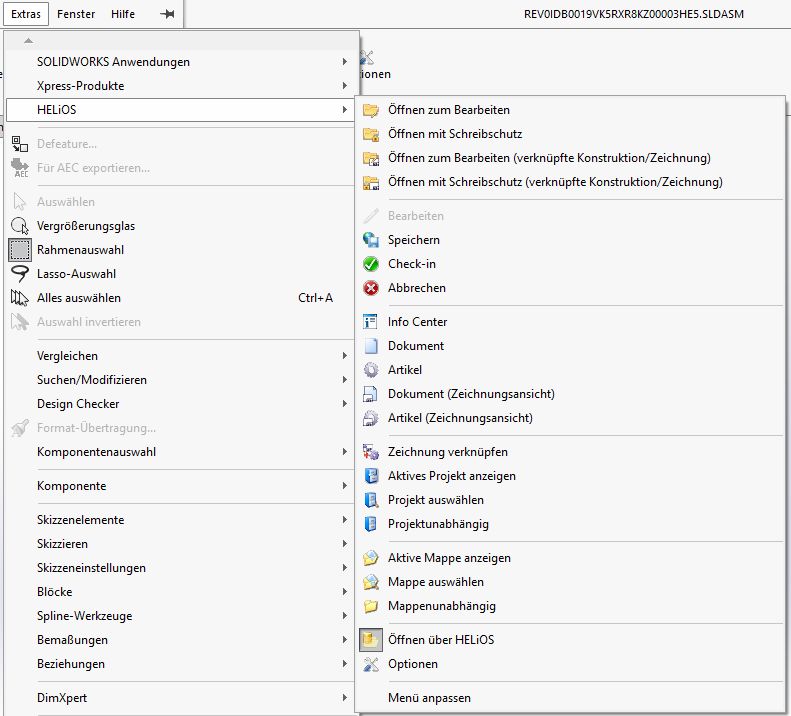This screenshot has width=791, height=716.
Task: Click the green Check-in checkmark icon
Action: pyautogui.click(x=371, y=264)
